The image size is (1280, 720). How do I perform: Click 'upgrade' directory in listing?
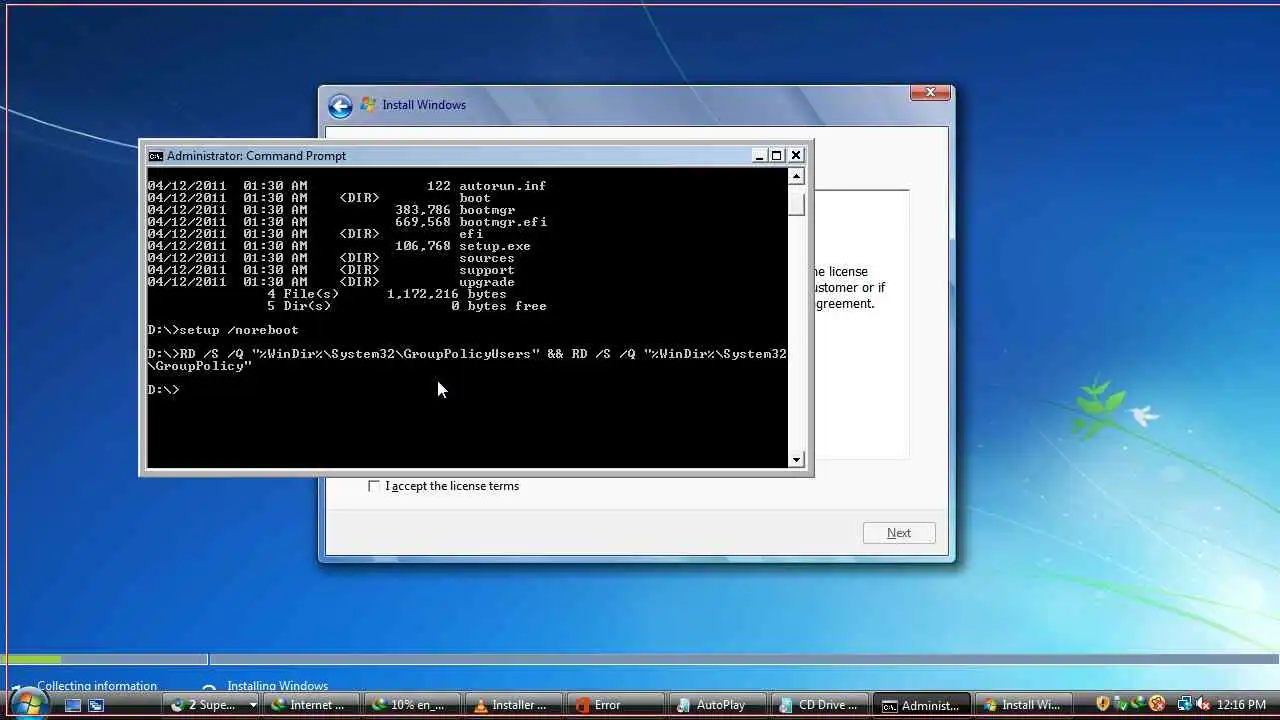tap(487, 282)
